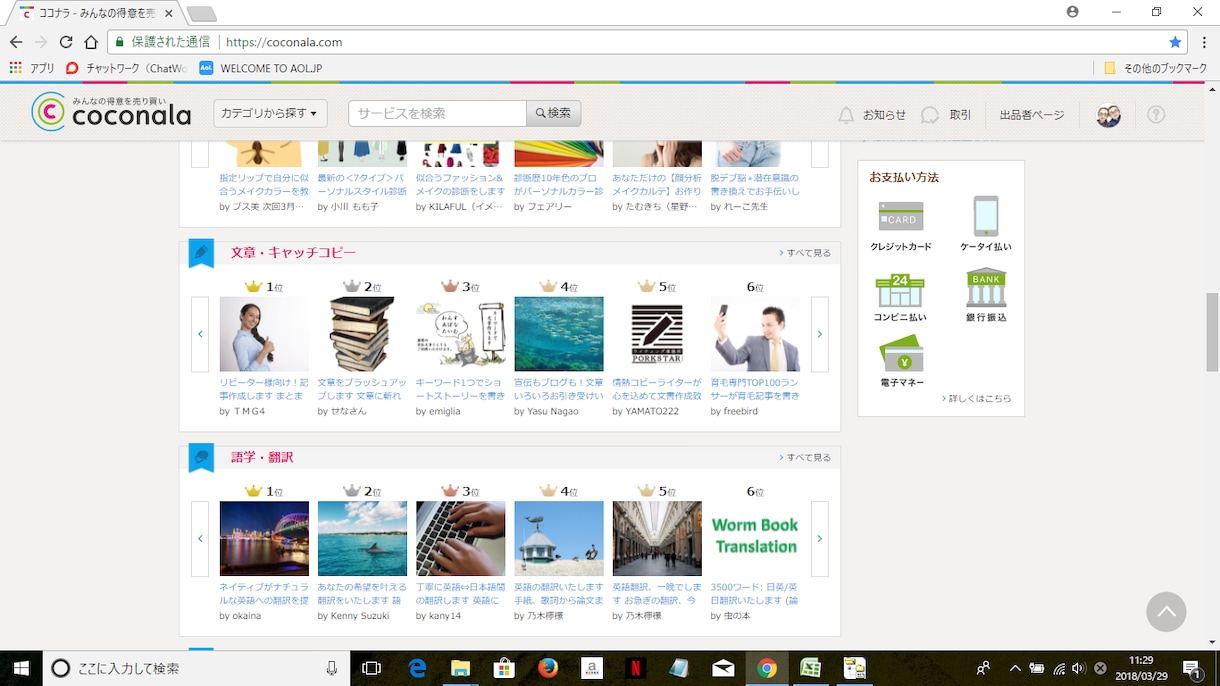Open the 詳しくはこちら payment details link
The image size is (1220, 686).
point(976,398)
